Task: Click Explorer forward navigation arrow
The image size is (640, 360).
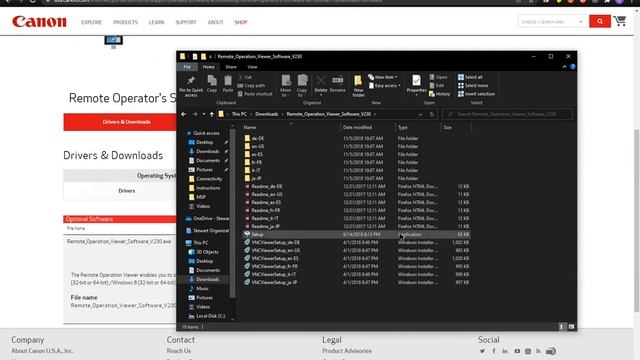Action: 195,114
